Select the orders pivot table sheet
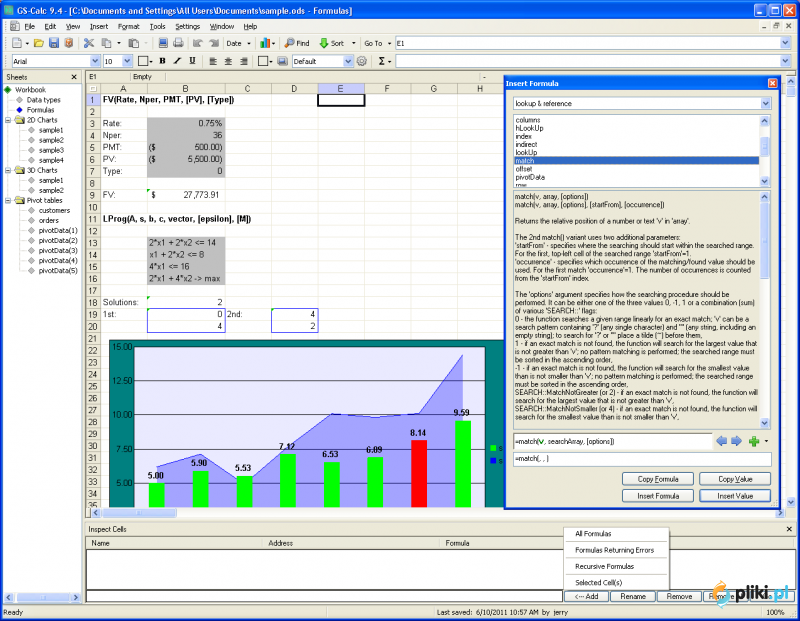 pyautogui.click(x=48, y=220)
